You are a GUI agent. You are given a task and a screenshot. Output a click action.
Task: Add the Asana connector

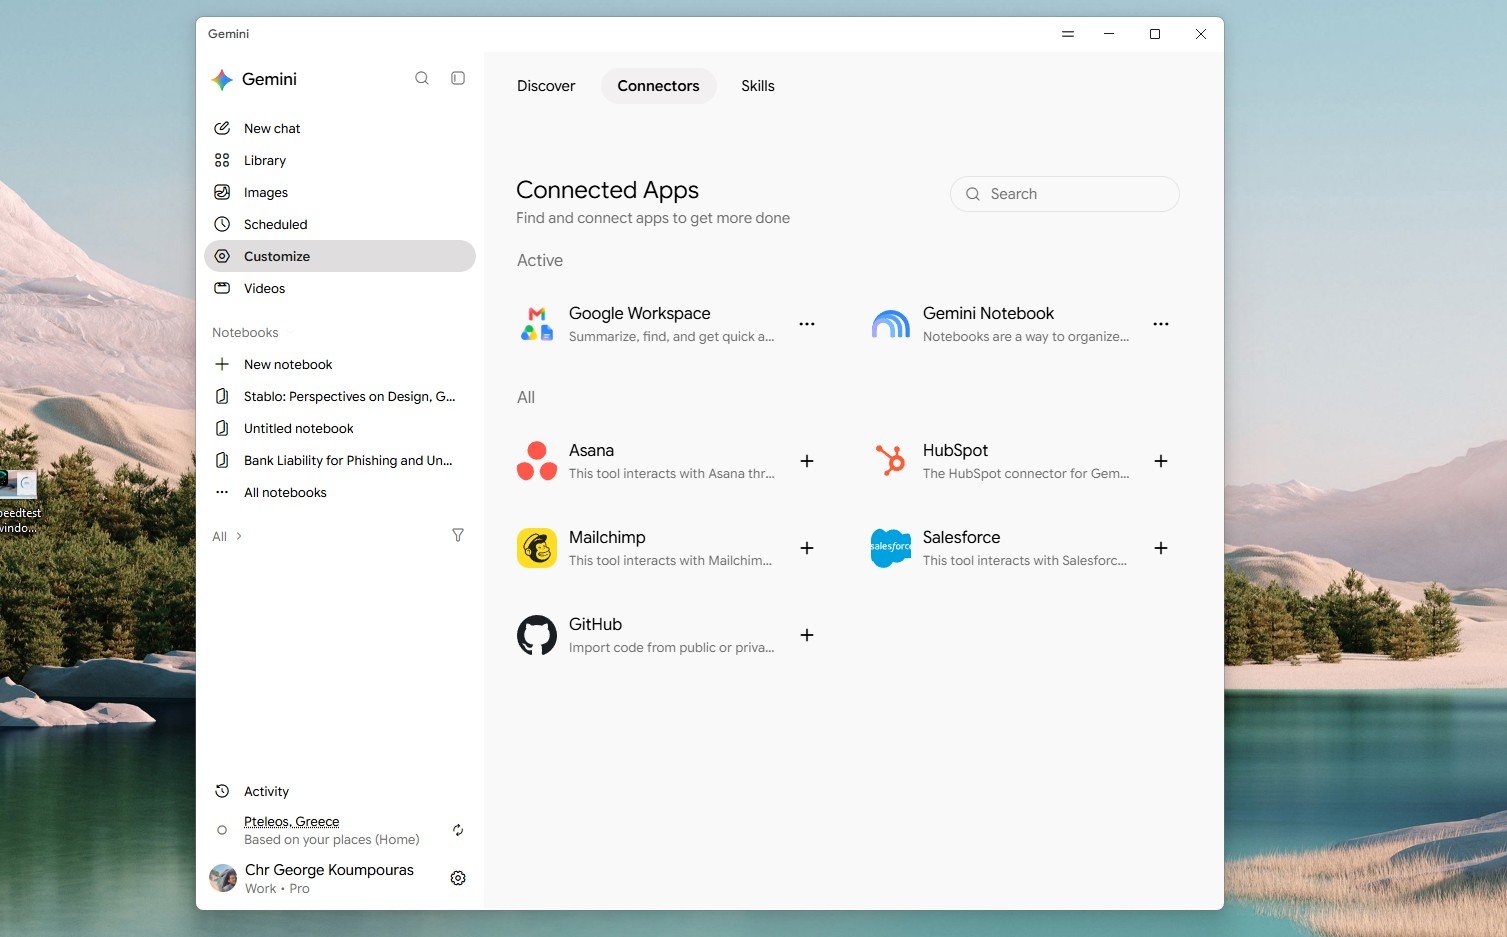[x=807, y=461]
